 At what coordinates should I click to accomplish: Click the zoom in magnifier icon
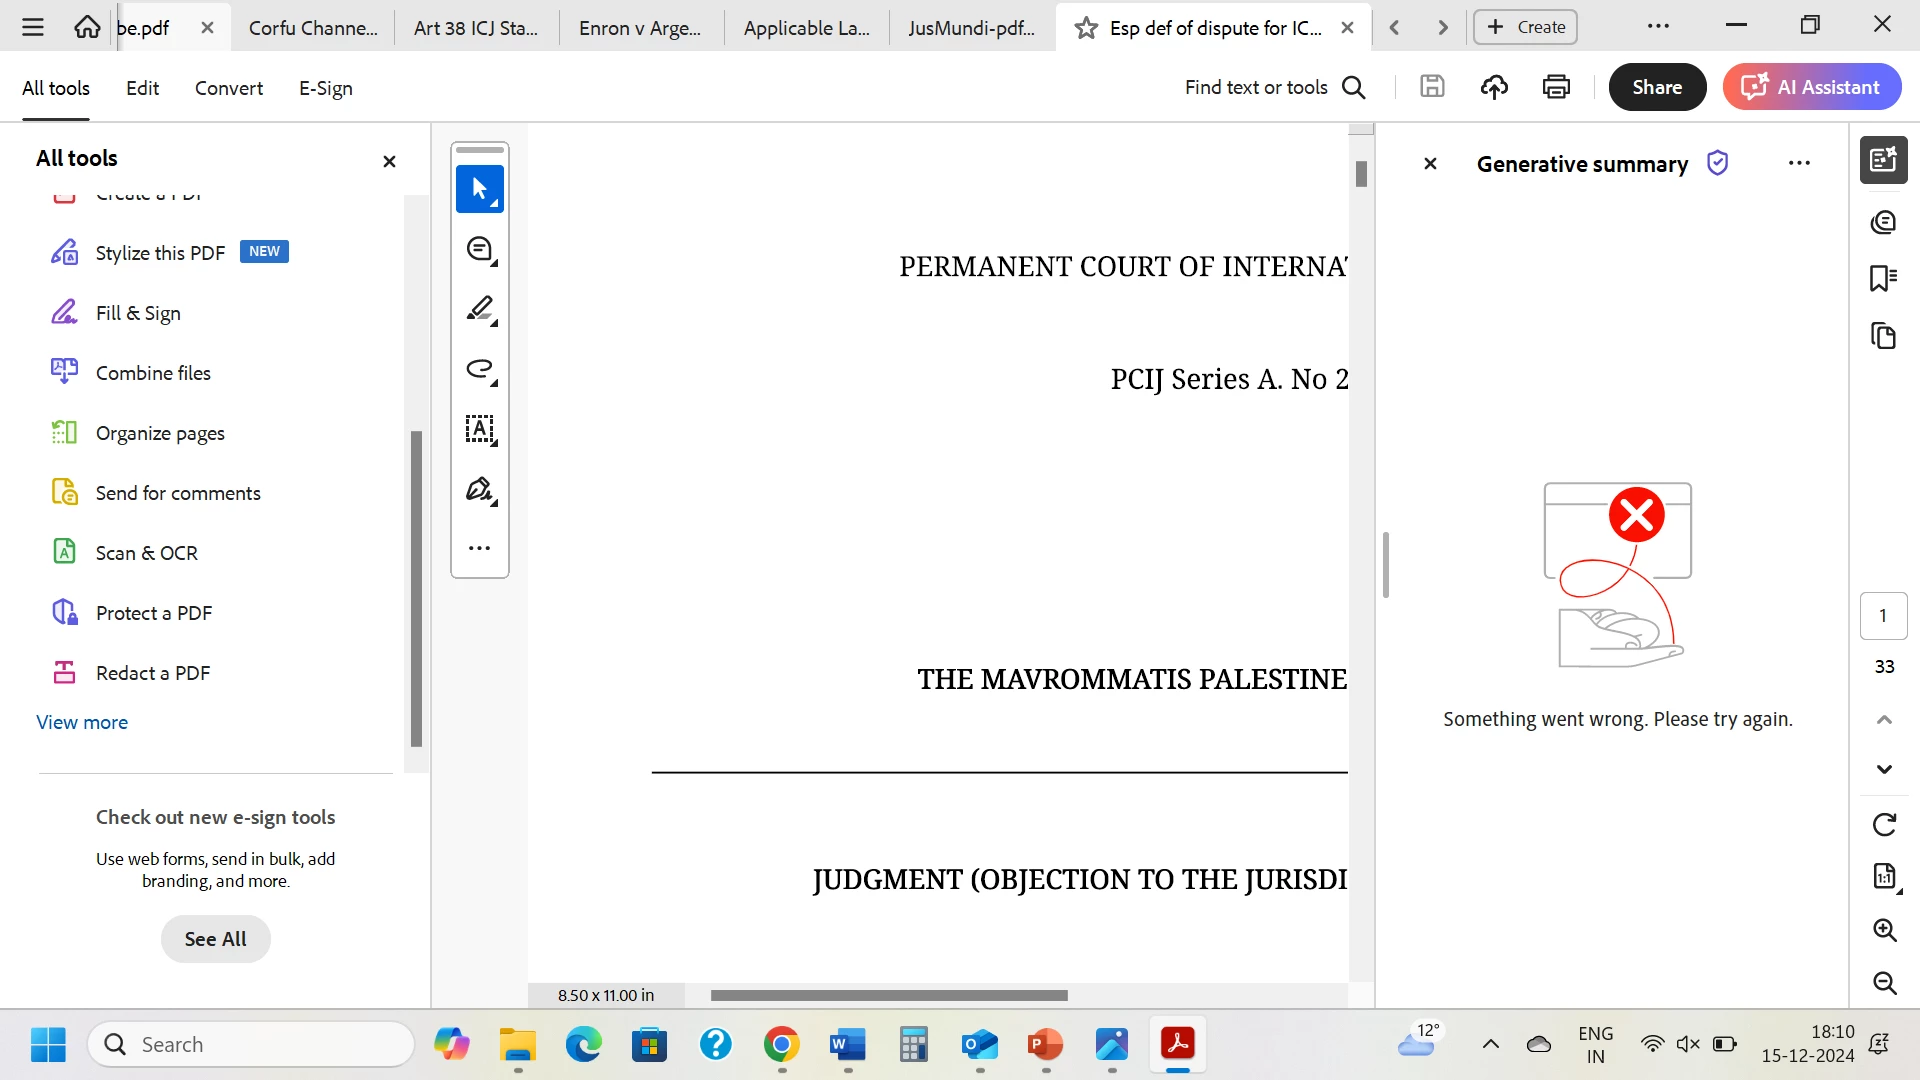point(1884,930)
